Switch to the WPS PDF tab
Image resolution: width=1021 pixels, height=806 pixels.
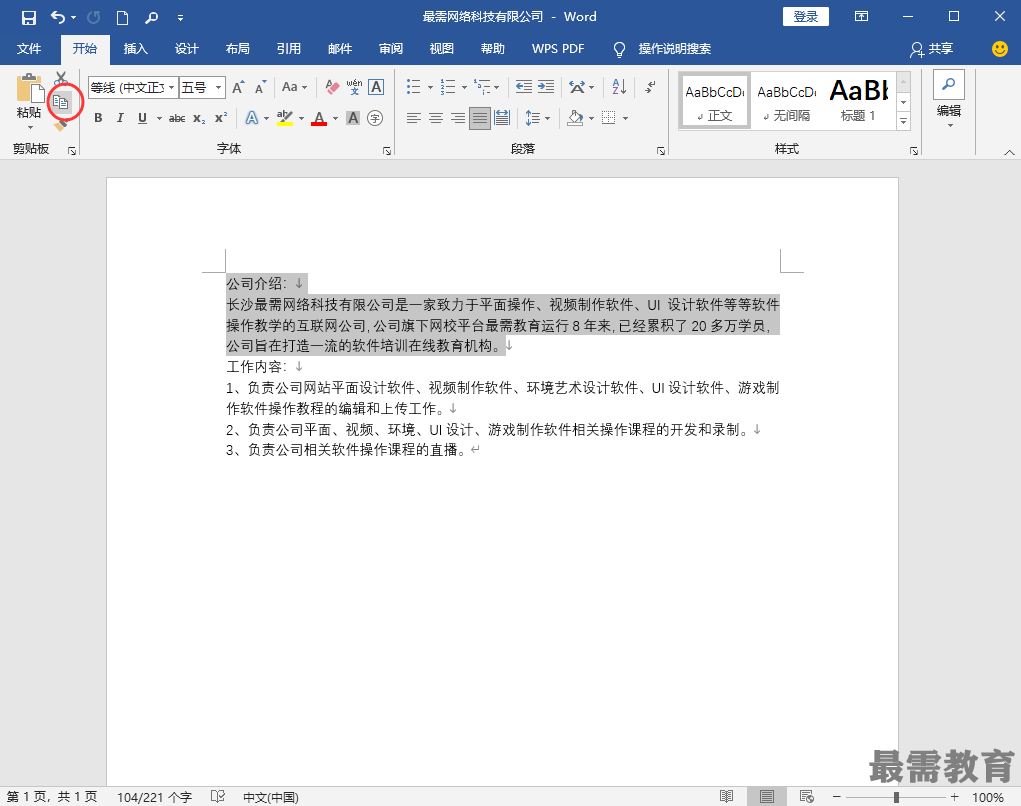[558, 49]
